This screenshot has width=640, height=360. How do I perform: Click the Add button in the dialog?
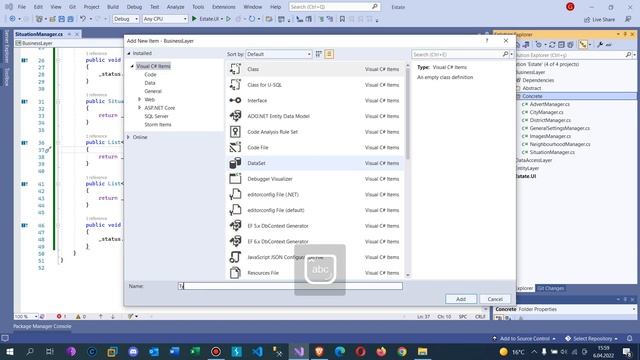click(461, 299)
